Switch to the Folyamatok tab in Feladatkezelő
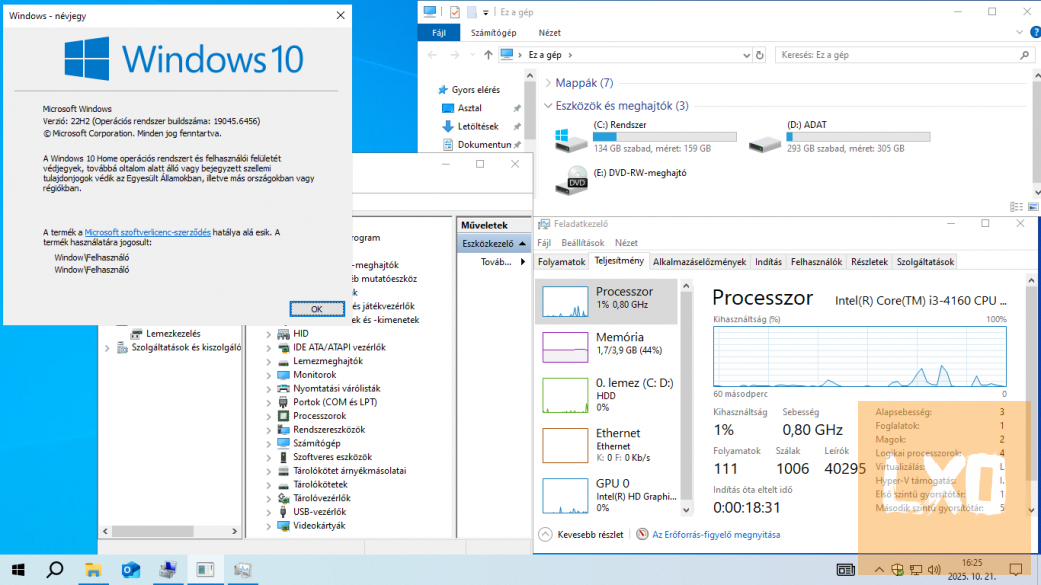This screenshot has width=1041, height=585. pos(560,261)
